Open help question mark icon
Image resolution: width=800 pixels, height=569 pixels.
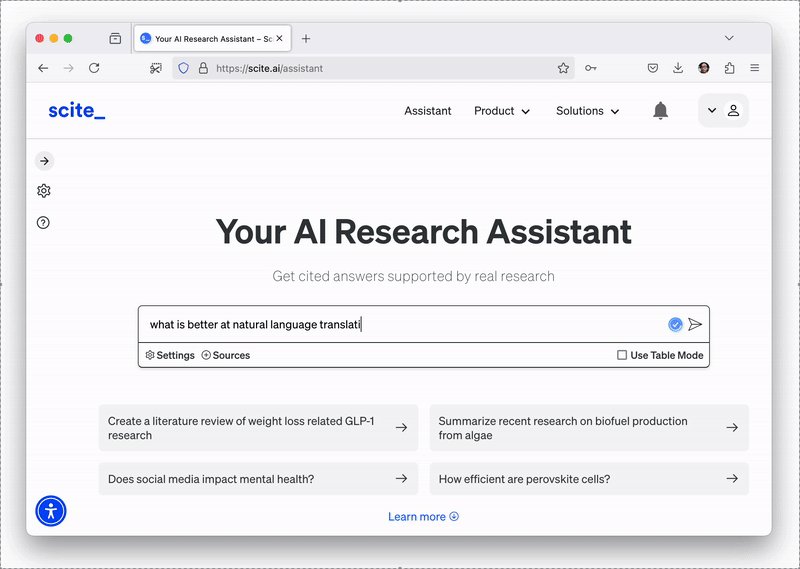click(44, 223)
